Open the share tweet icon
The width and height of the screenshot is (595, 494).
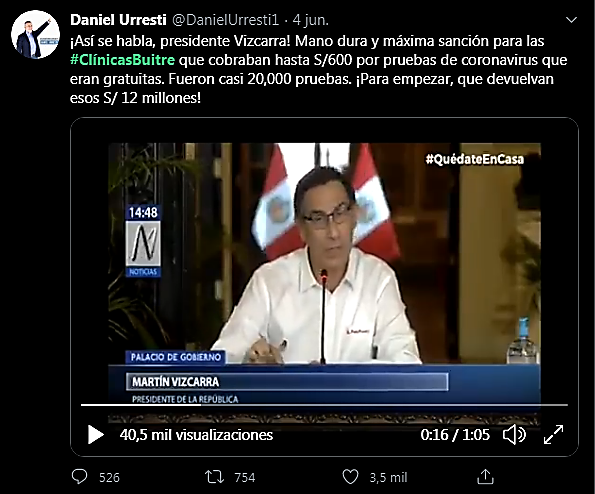point(485,477)
